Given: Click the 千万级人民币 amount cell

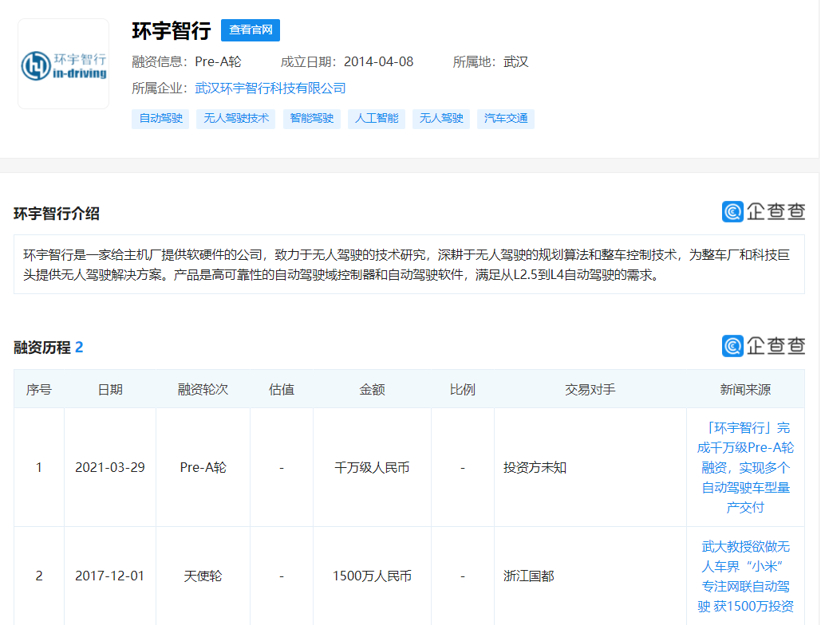Looking at the screenshot, I should [x=372, y=467].
